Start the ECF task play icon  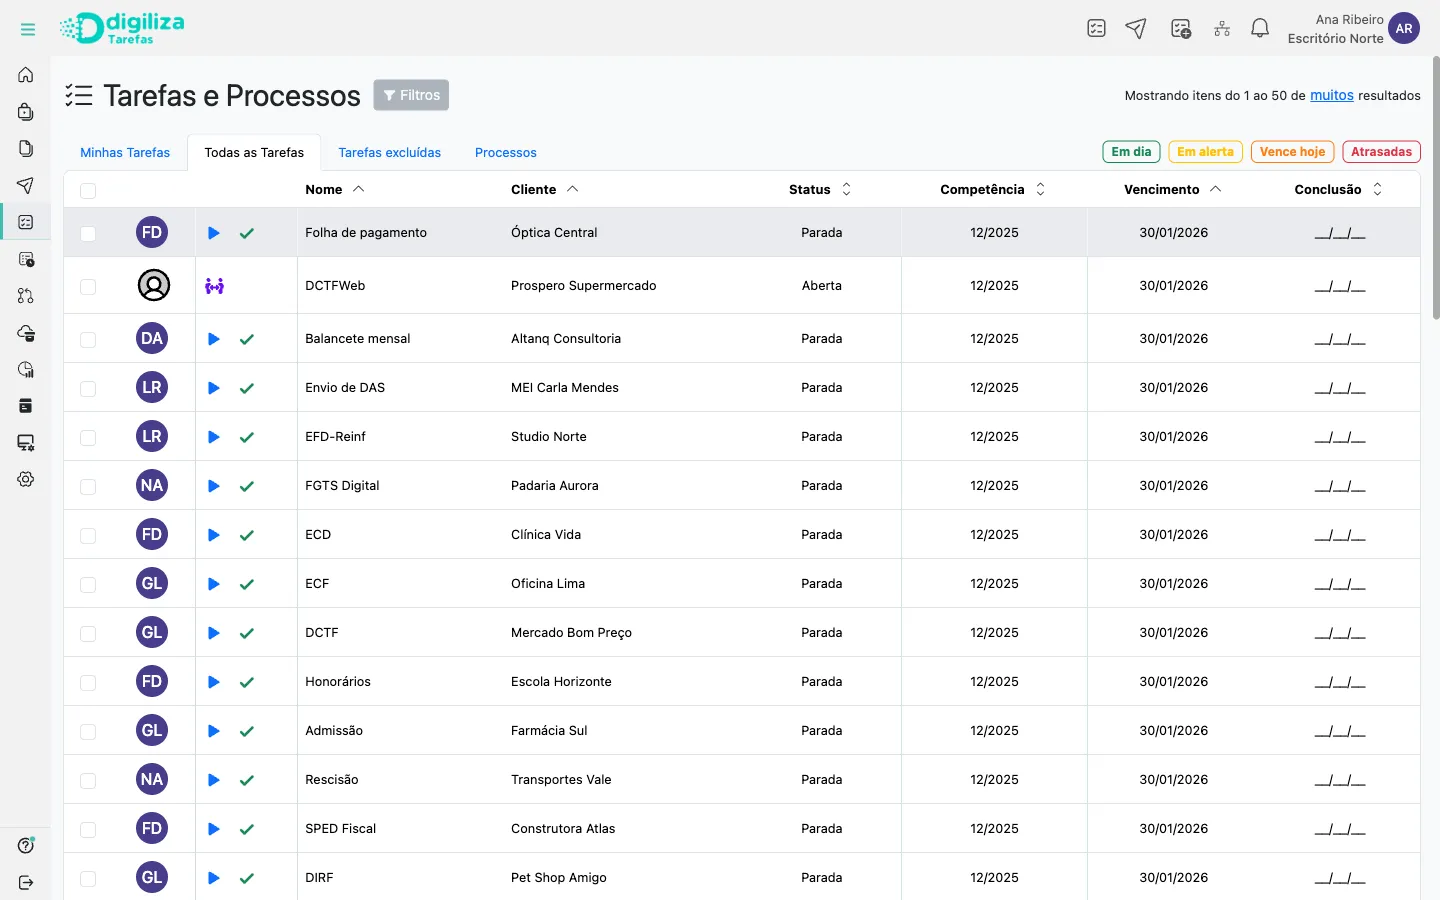tap(213, 584)
